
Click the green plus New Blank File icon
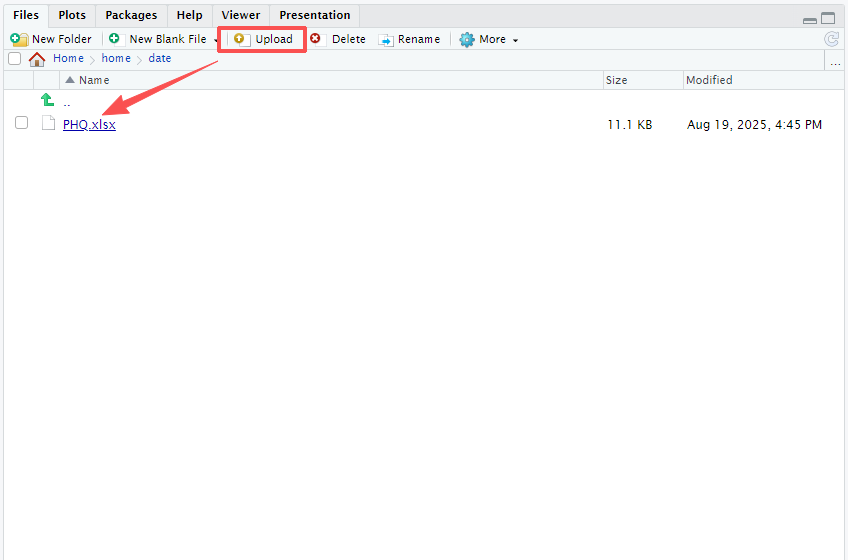tap(114, 38)
